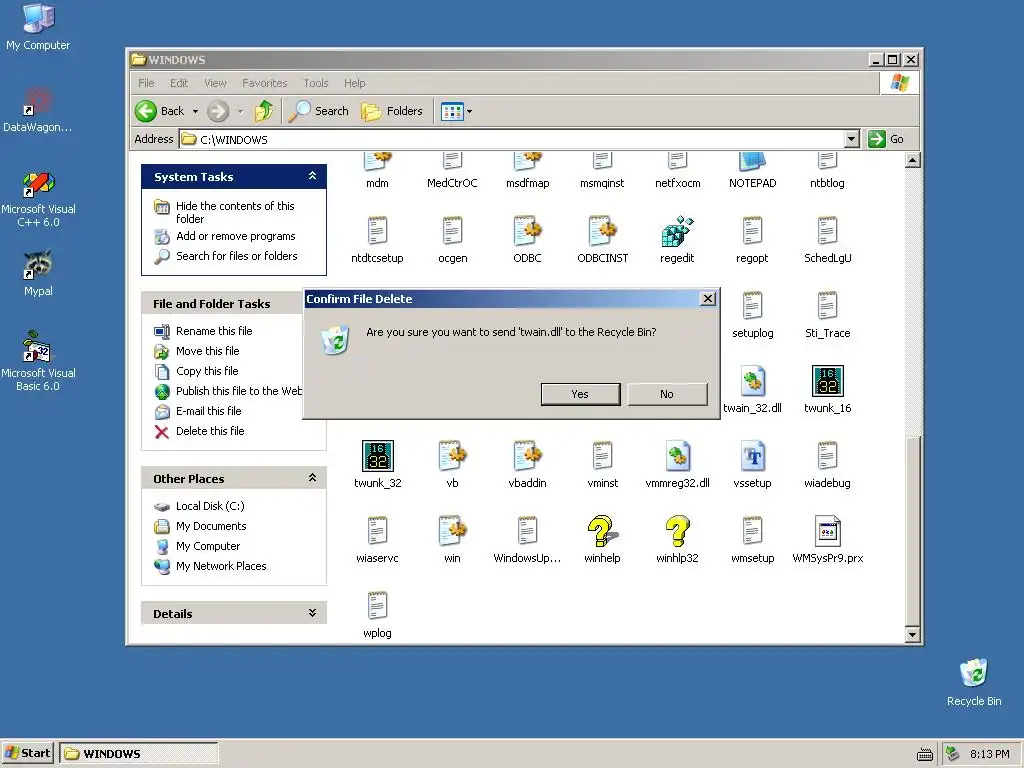This screenshot has height=768, width=1024.
Task: Click E-mail this file link
Action: click(x=208, y=411)
